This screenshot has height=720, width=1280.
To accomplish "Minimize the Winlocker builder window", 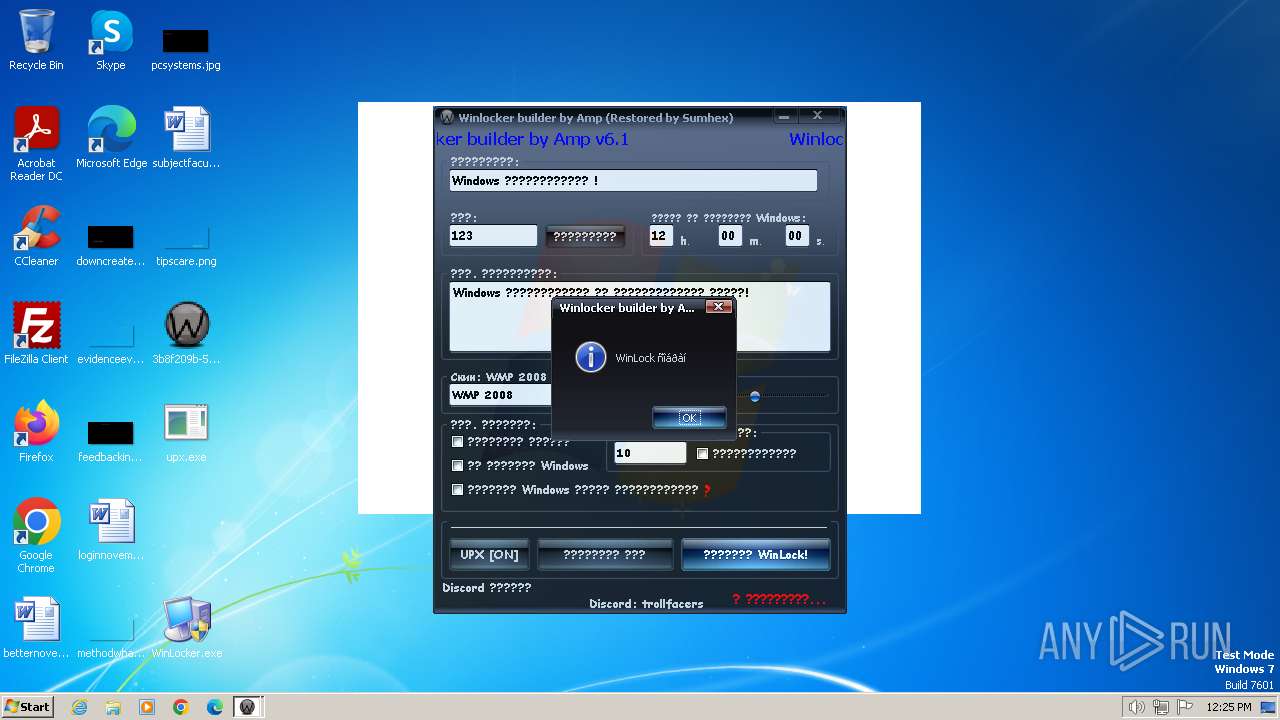I will [785, 116].
